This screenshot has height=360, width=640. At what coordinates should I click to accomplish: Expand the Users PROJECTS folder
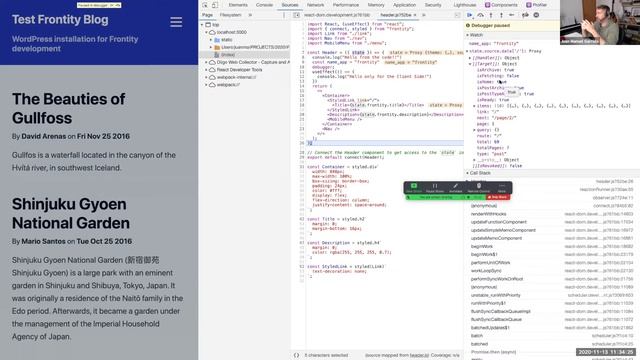pos(211,47)
